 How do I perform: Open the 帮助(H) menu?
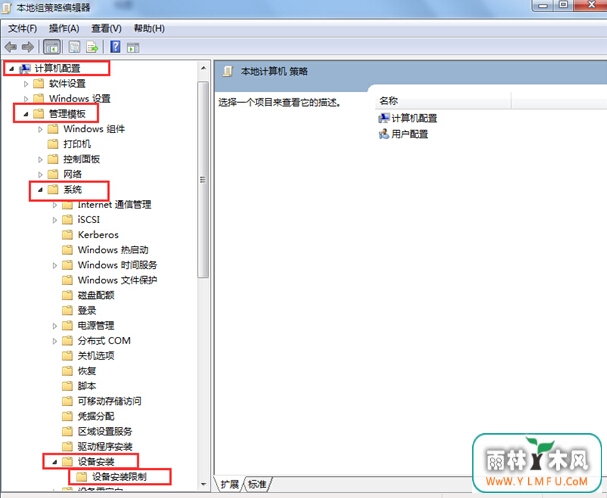pyautogui.click(x=149, y=29)
